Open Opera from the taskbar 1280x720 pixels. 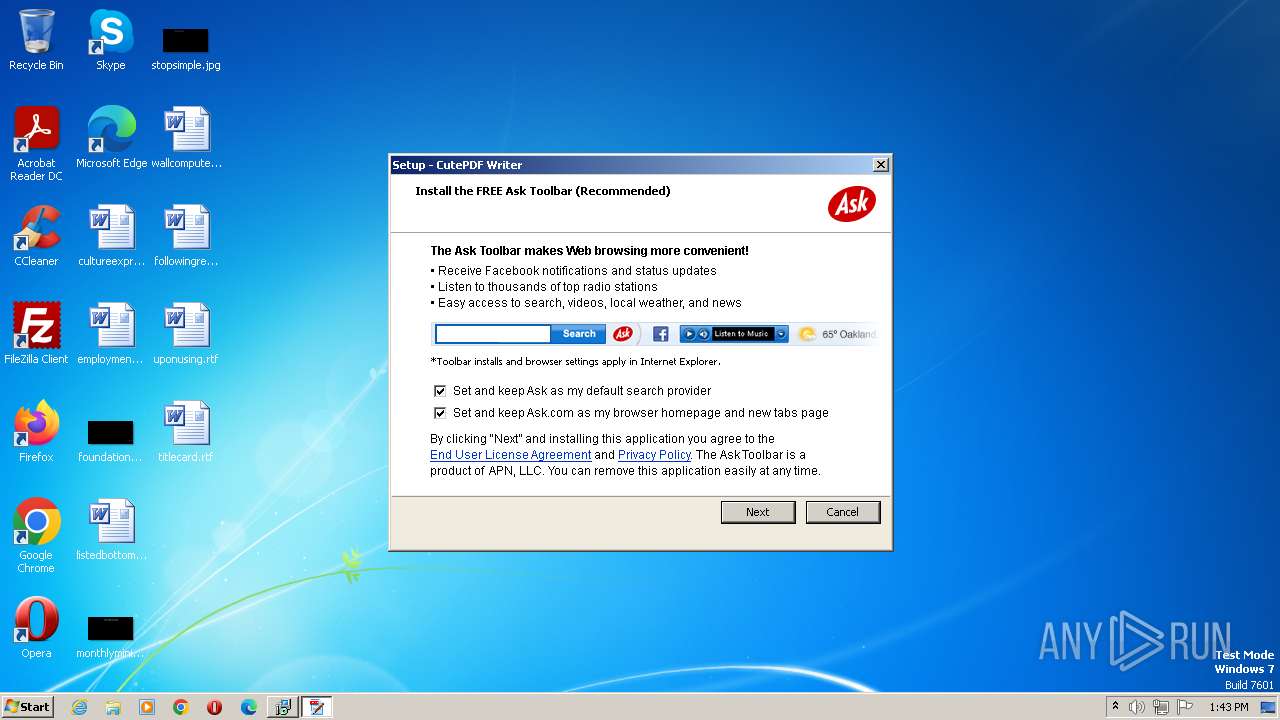point(215,707)
